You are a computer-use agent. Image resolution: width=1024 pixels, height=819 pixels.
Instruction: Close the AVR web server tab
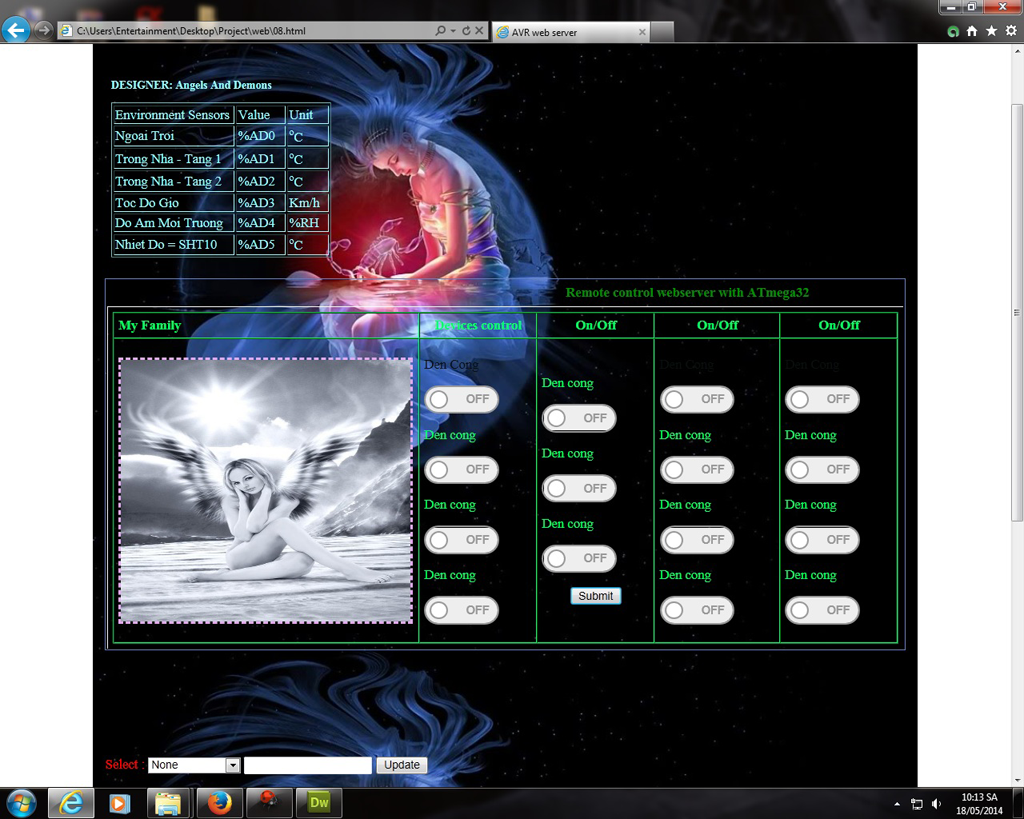pos(642,32)
